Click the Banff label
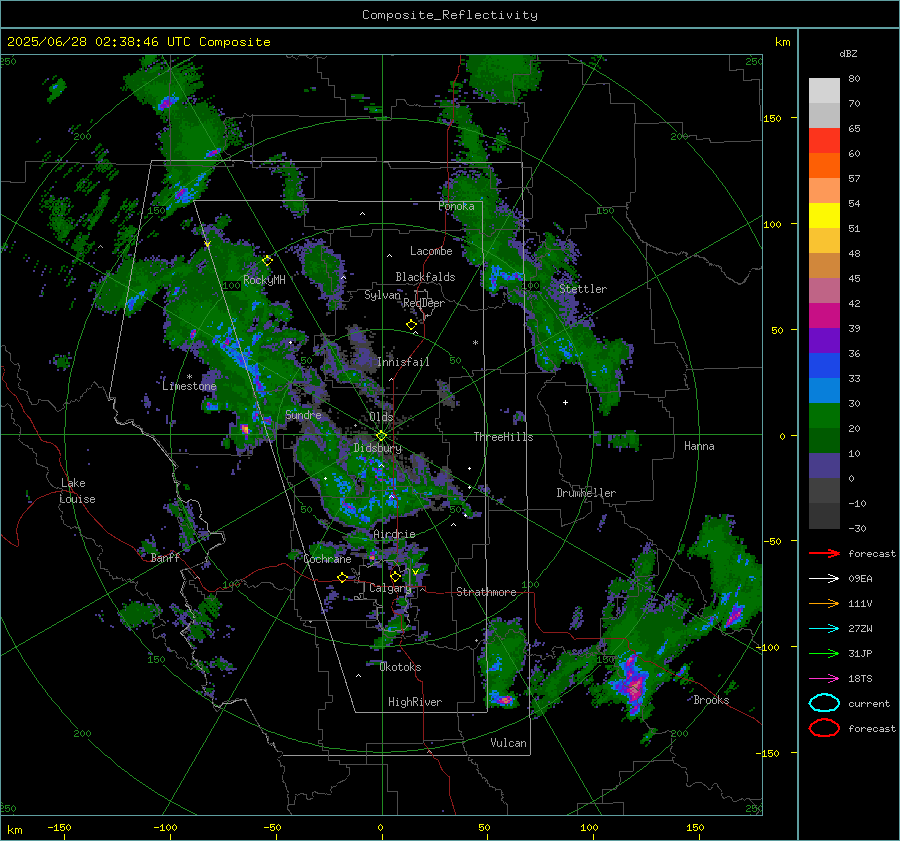 point(165,558)
